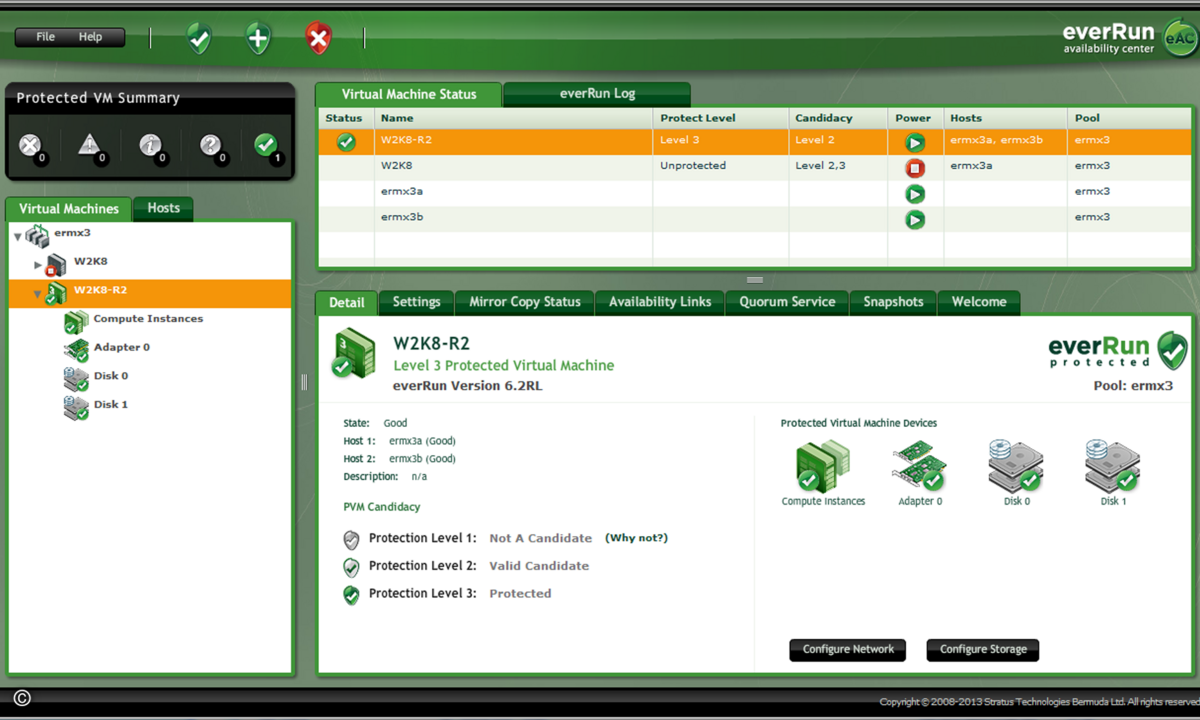Select ermx3 pool in the tree

[x=72, y=233]
